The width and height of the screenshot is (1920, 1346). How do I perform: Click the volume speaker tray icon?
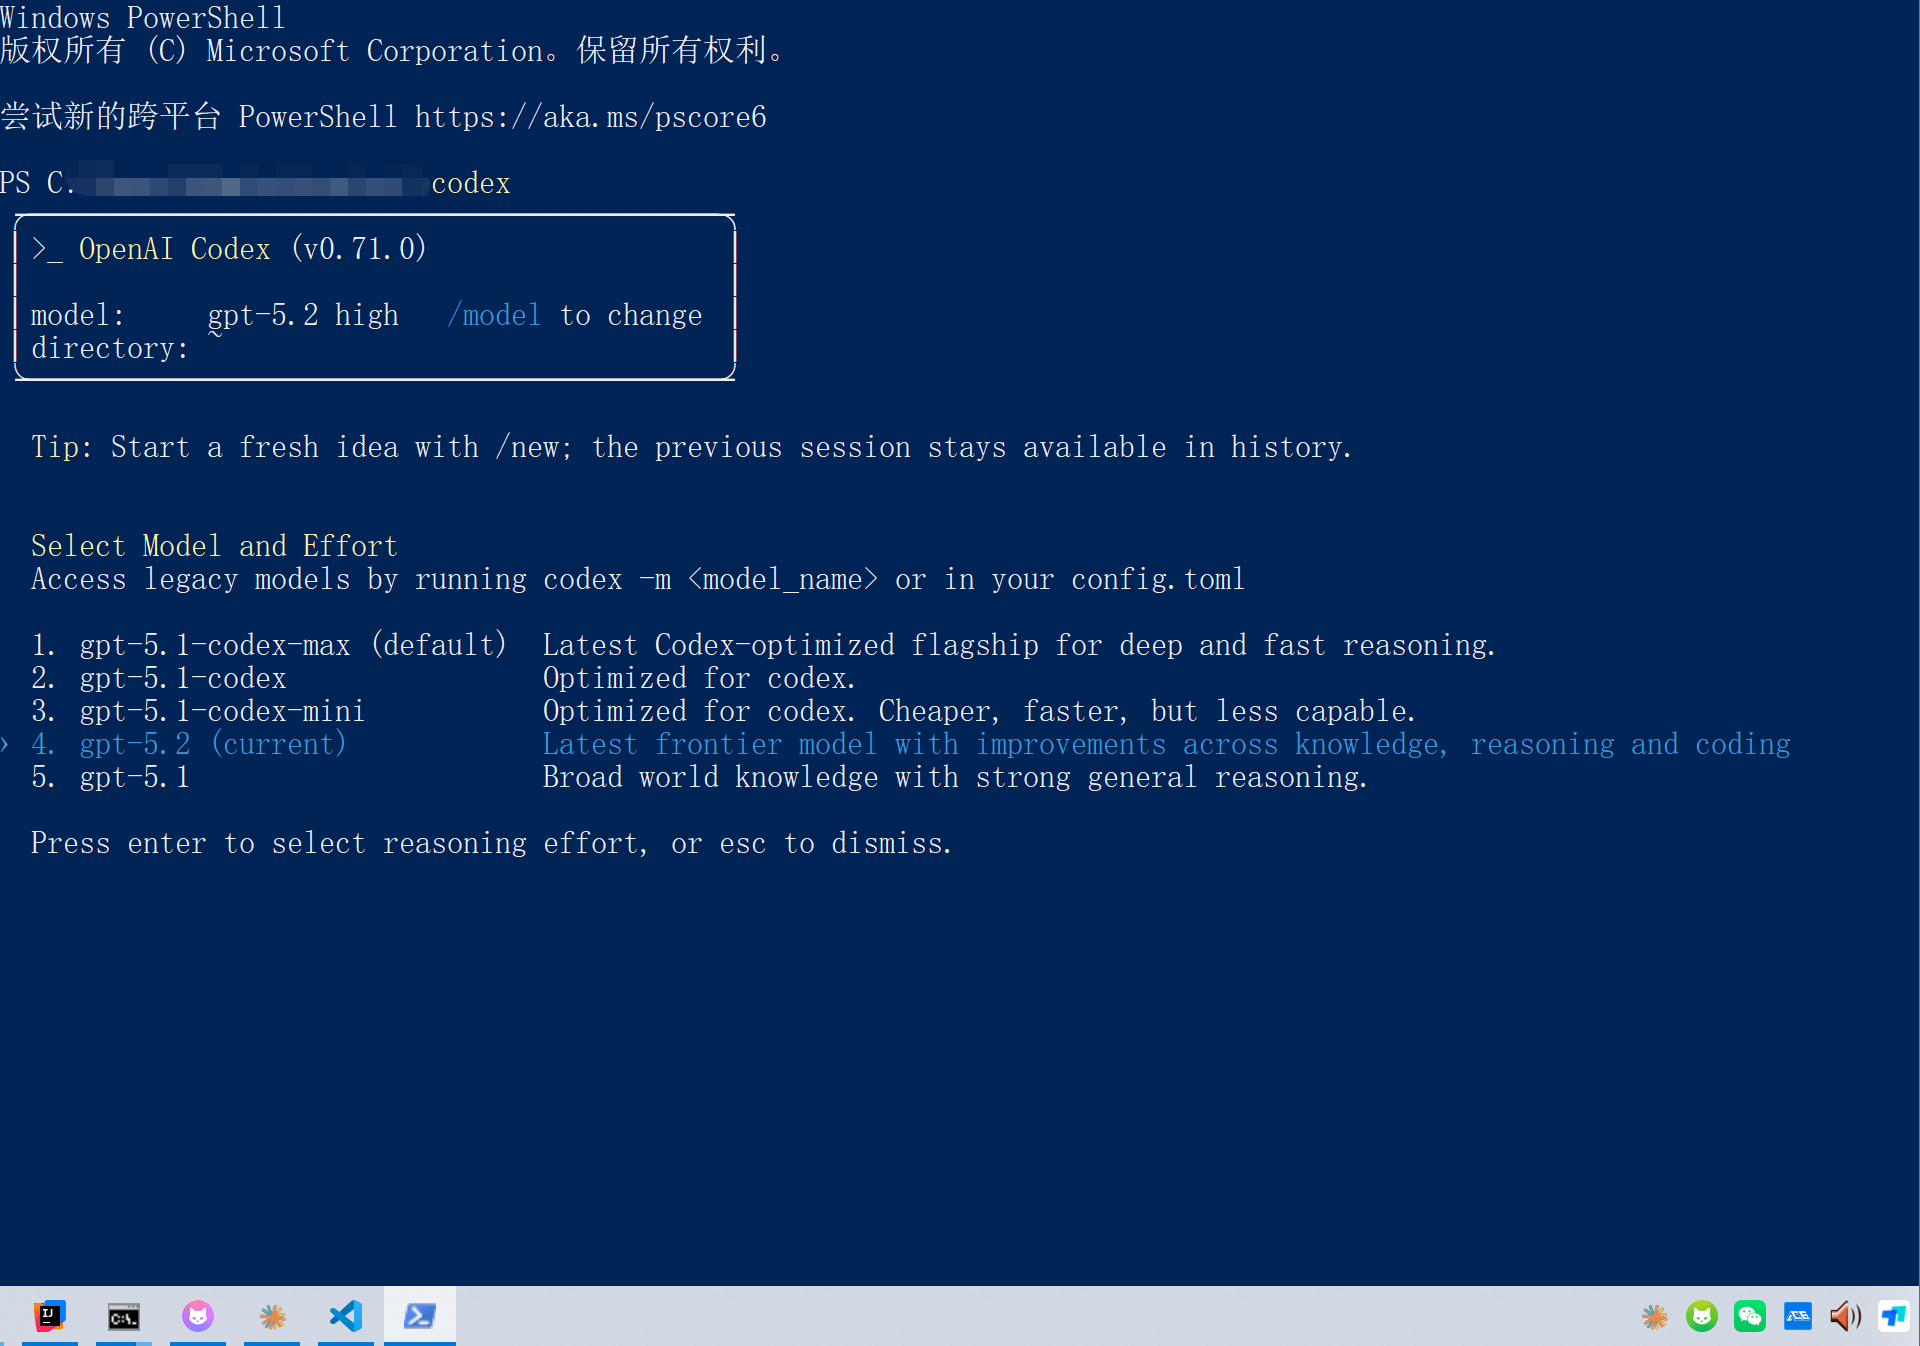[x=1845, y=1316]
